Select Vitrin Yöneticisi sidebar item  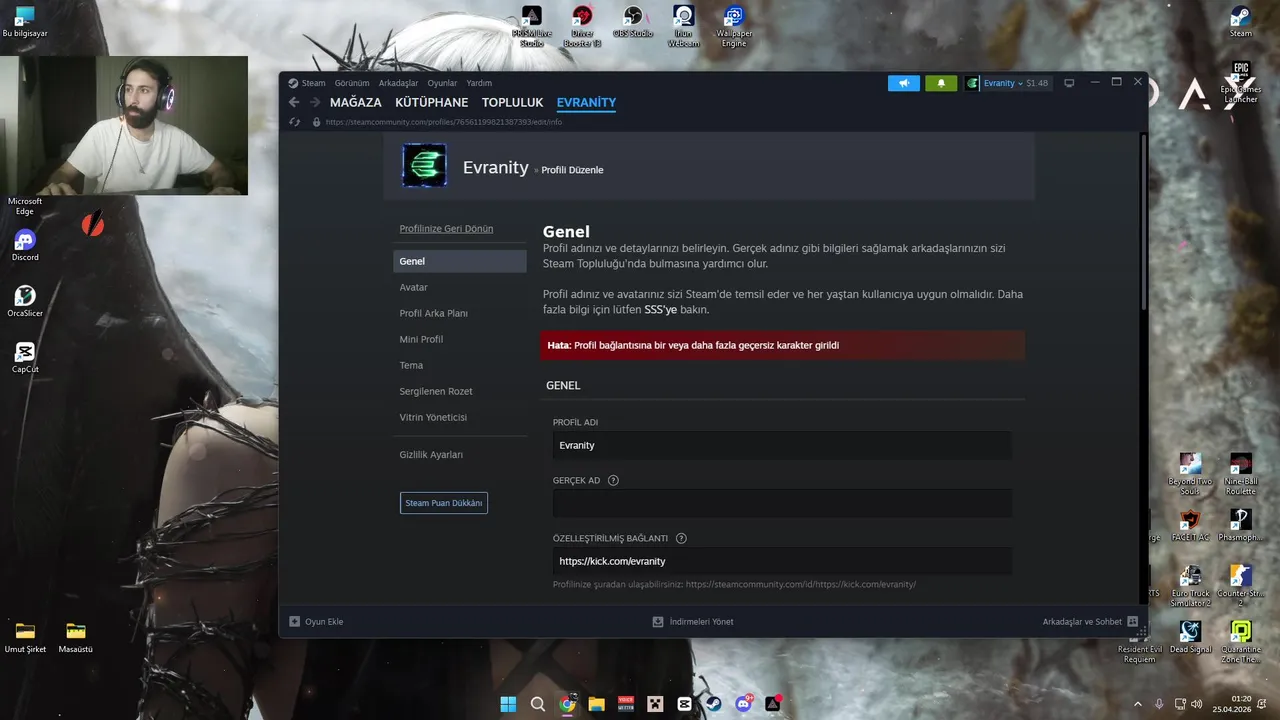[460, 417]
